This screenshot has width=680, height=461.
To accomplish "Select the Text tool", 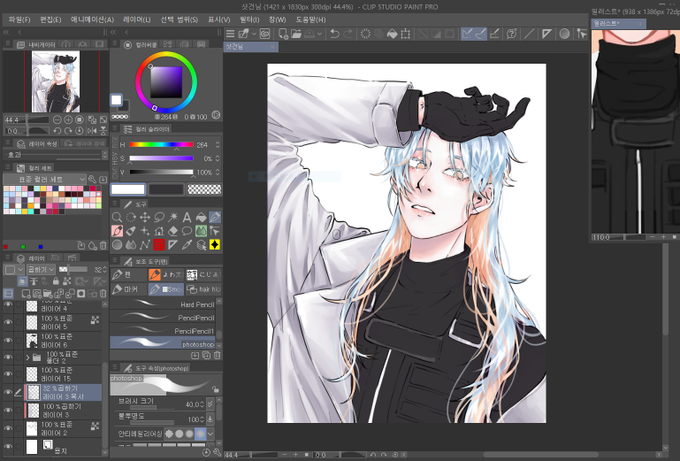I will point(186,217).
